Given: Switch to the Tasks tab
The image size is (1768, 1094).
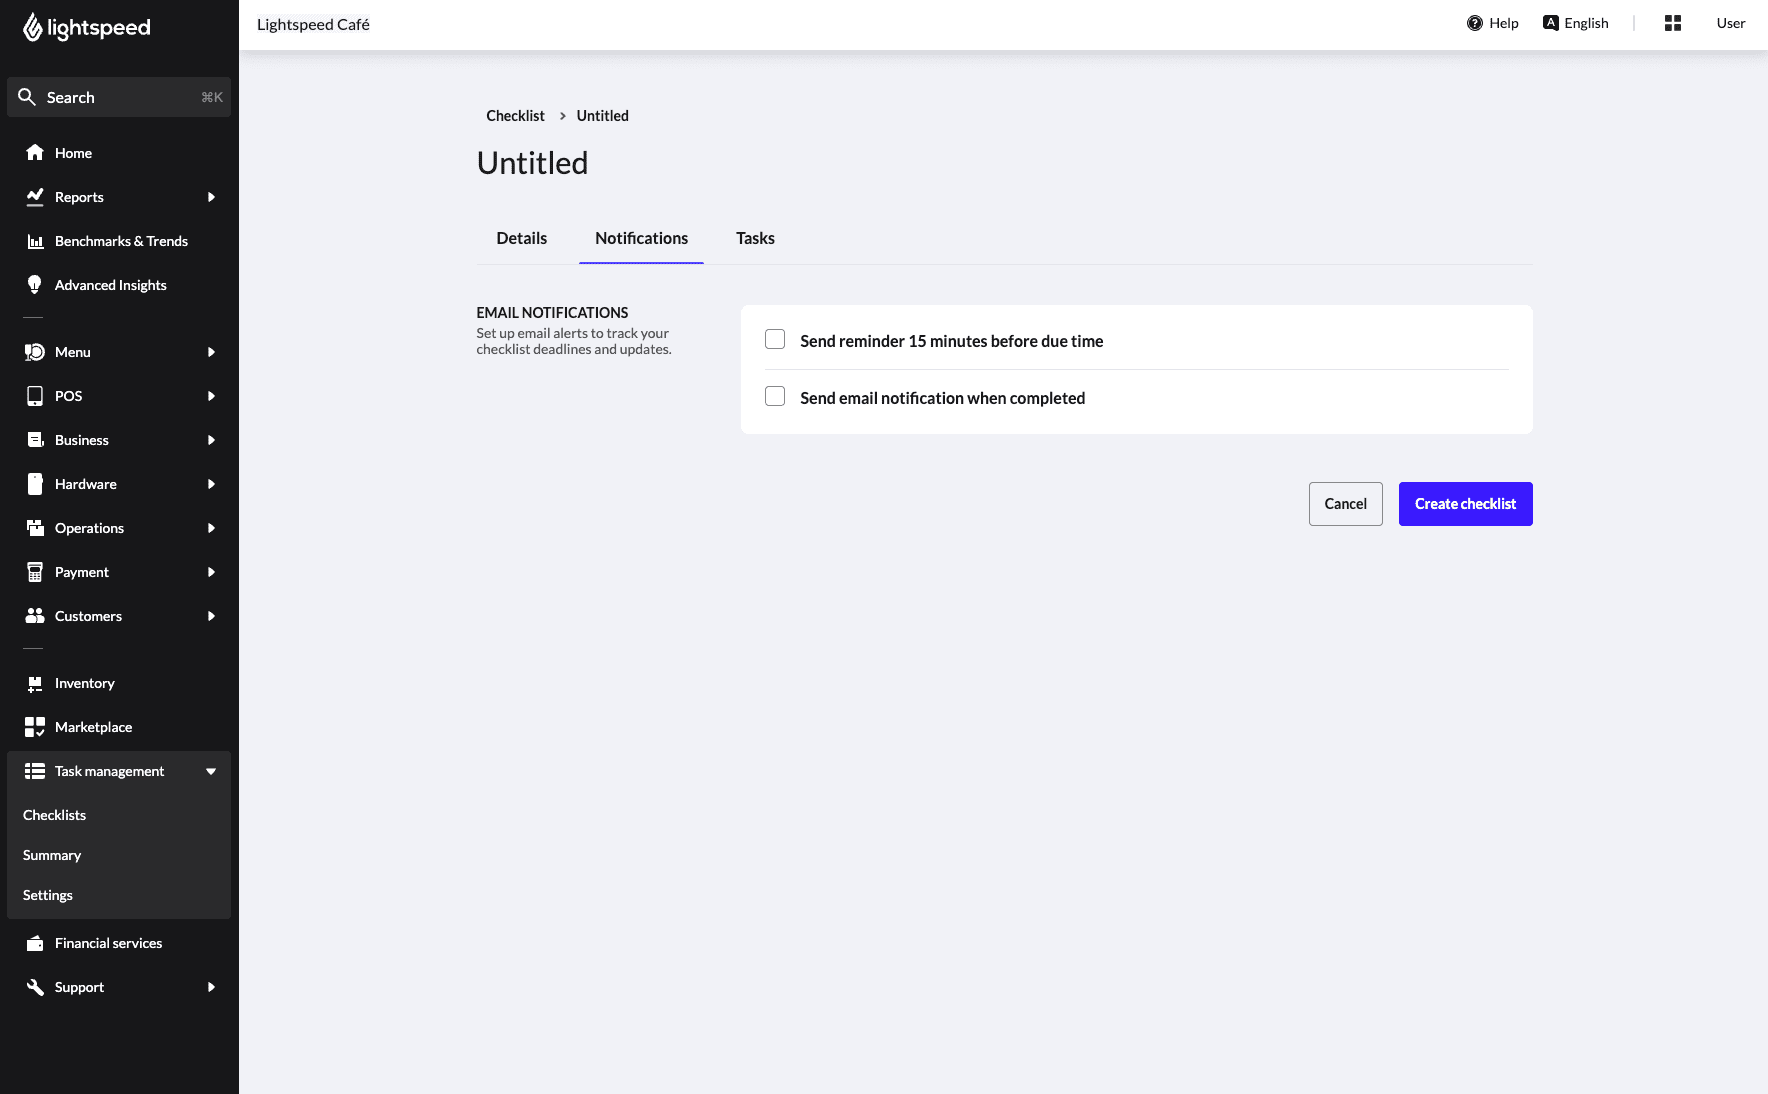Looking at the screenshot, I should (x=755, y=238).
